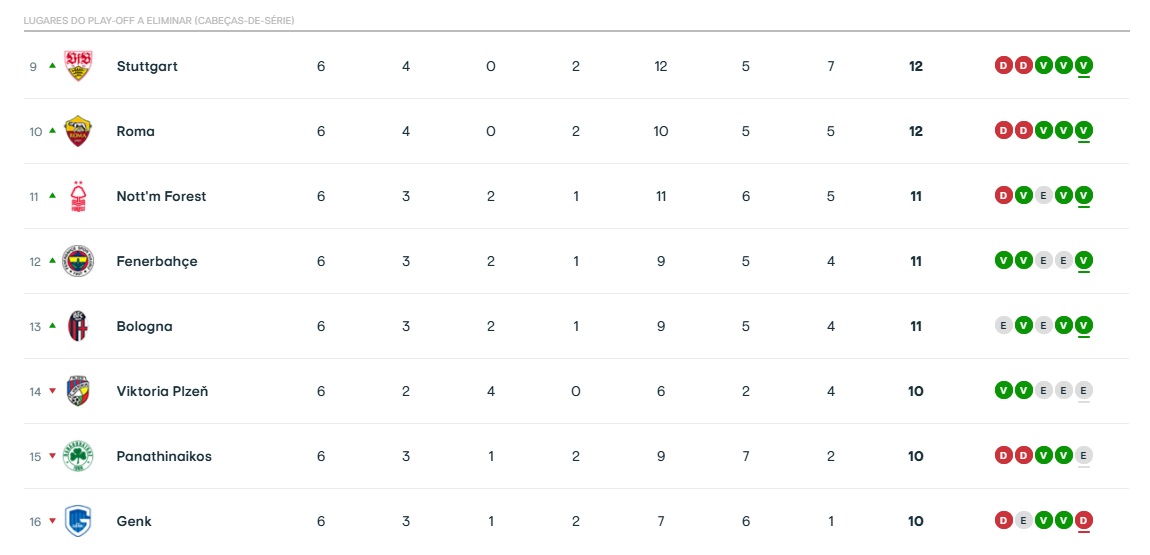The image size is (1150, 555).
Task: Click the Nott'm Forest club crest
Action: (x=78, y=196)
